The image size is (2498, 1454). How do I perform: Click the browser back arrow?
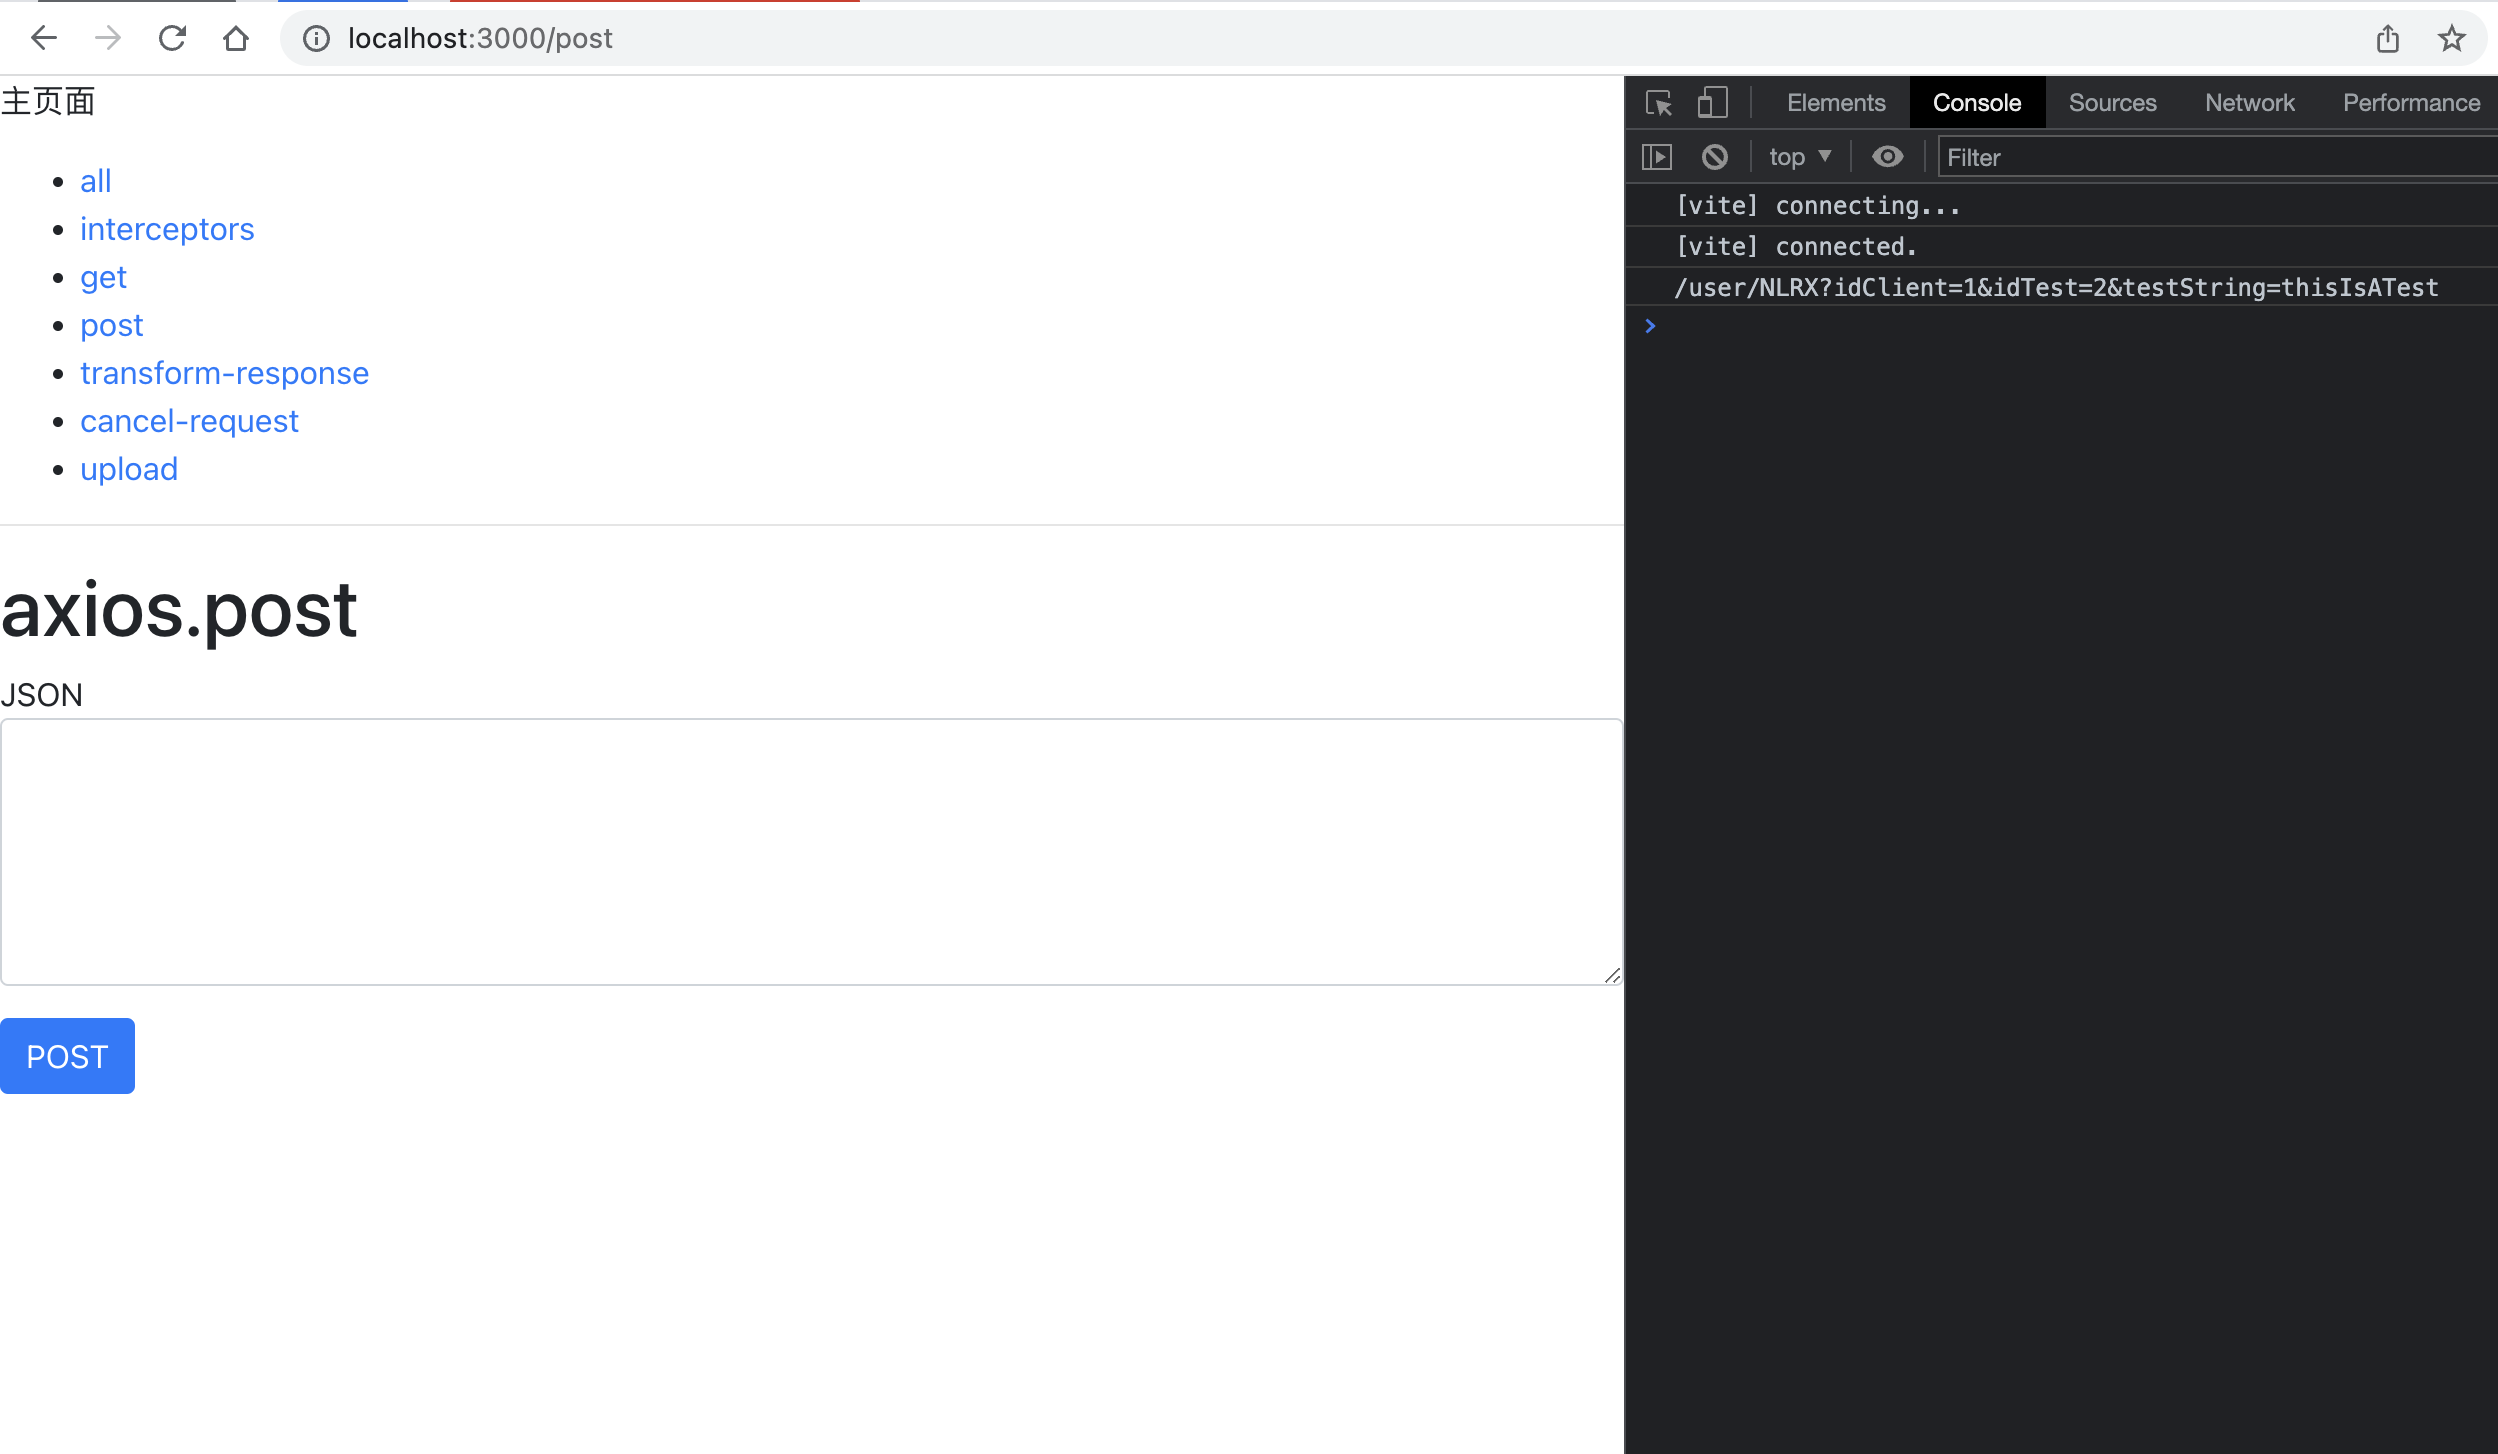click(x=44, y=38)
